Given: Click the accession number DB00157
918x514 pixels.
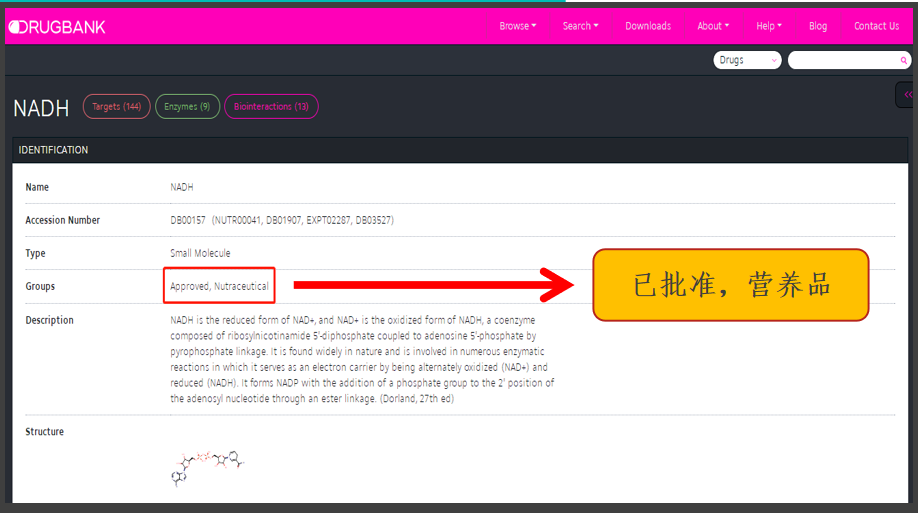Looking at the screenshot, I should click(188, 220).
